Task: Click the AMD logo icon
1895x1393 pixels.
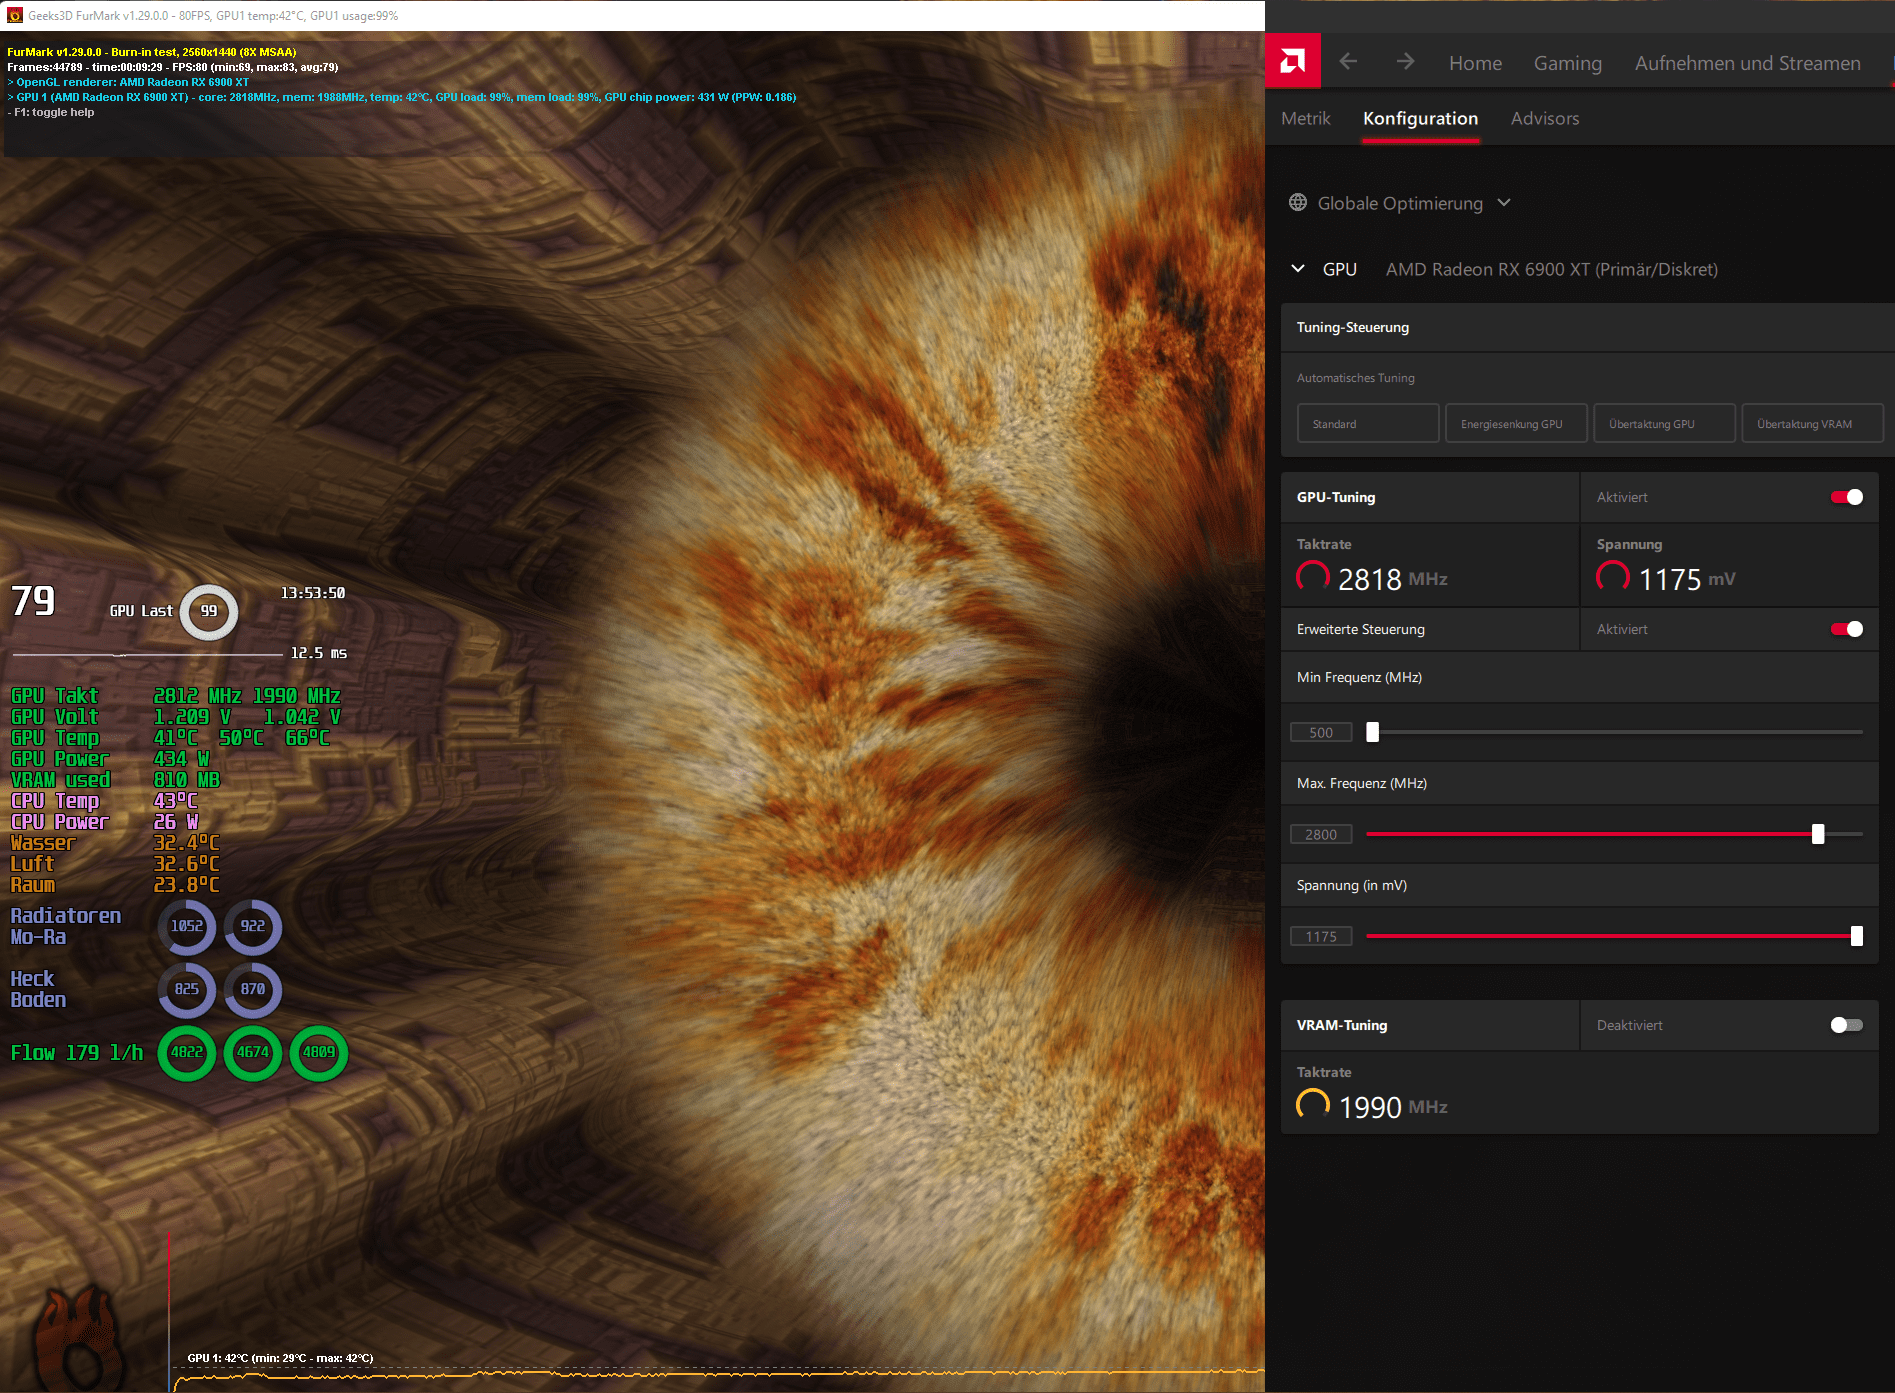Action: pyautogui.click(x=1292, y=62)
